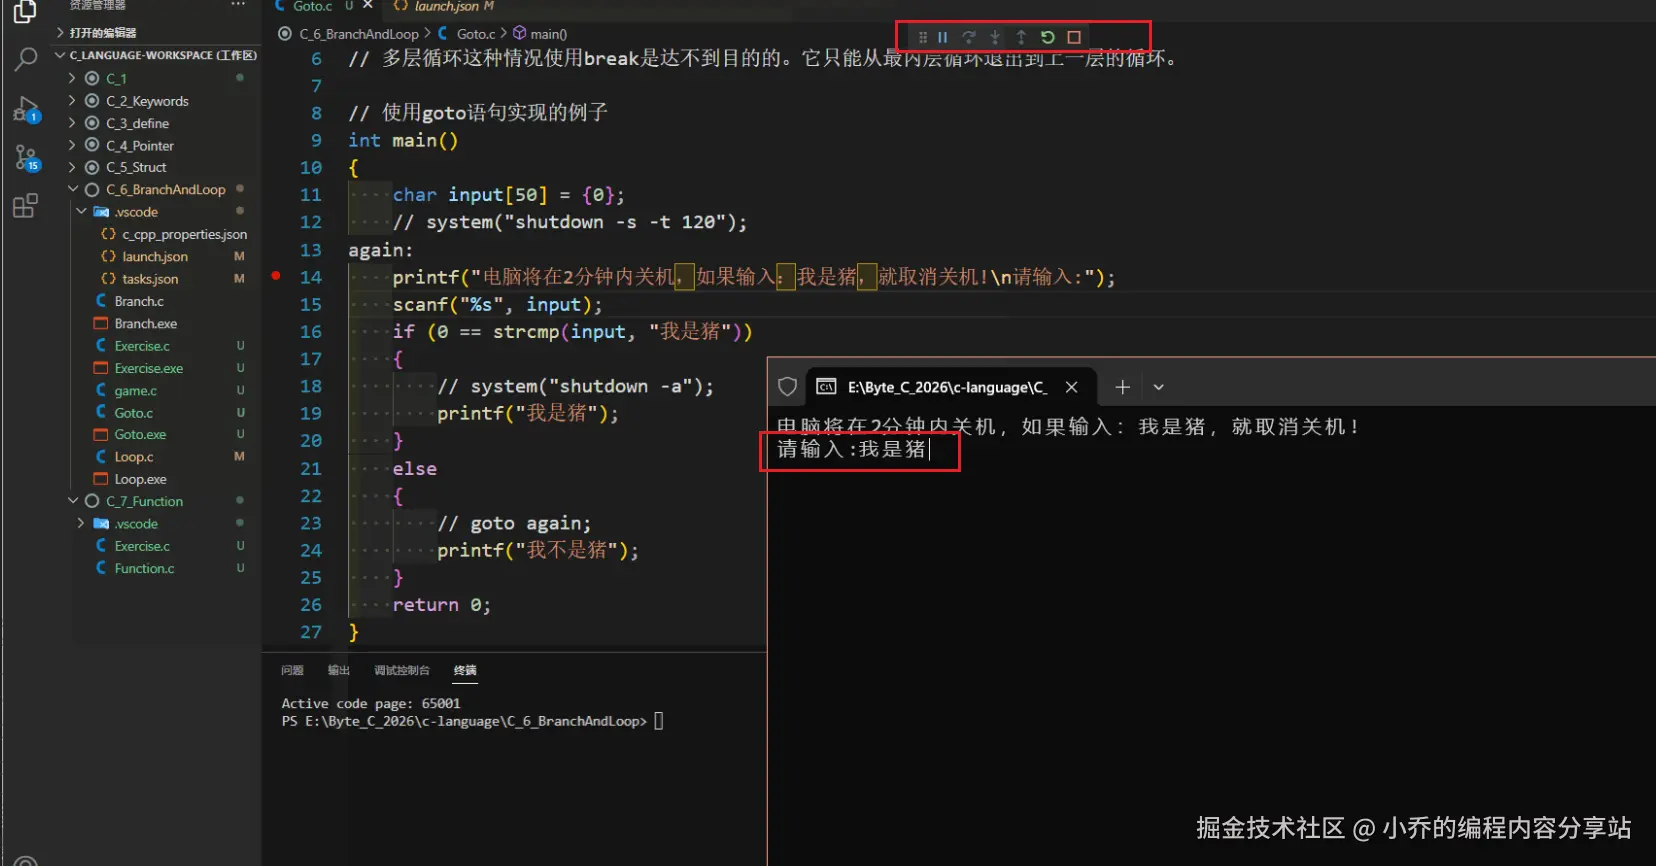Click the 'return 0;' code line
Viewport: 1656px width, 866px height.
(x=441, y=605)
